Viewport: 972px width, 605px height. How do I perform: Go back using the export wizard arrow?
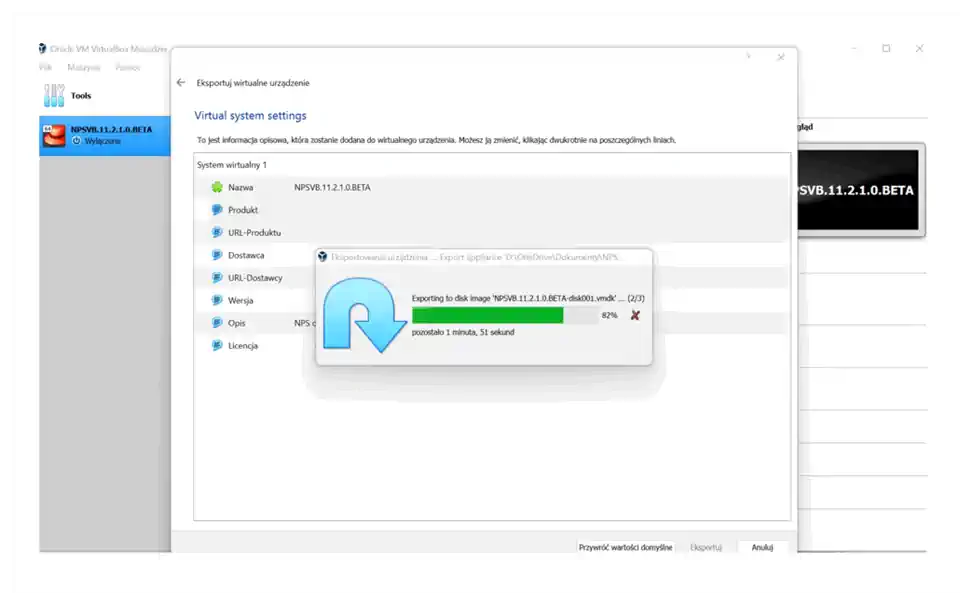[x=181, y=83]
